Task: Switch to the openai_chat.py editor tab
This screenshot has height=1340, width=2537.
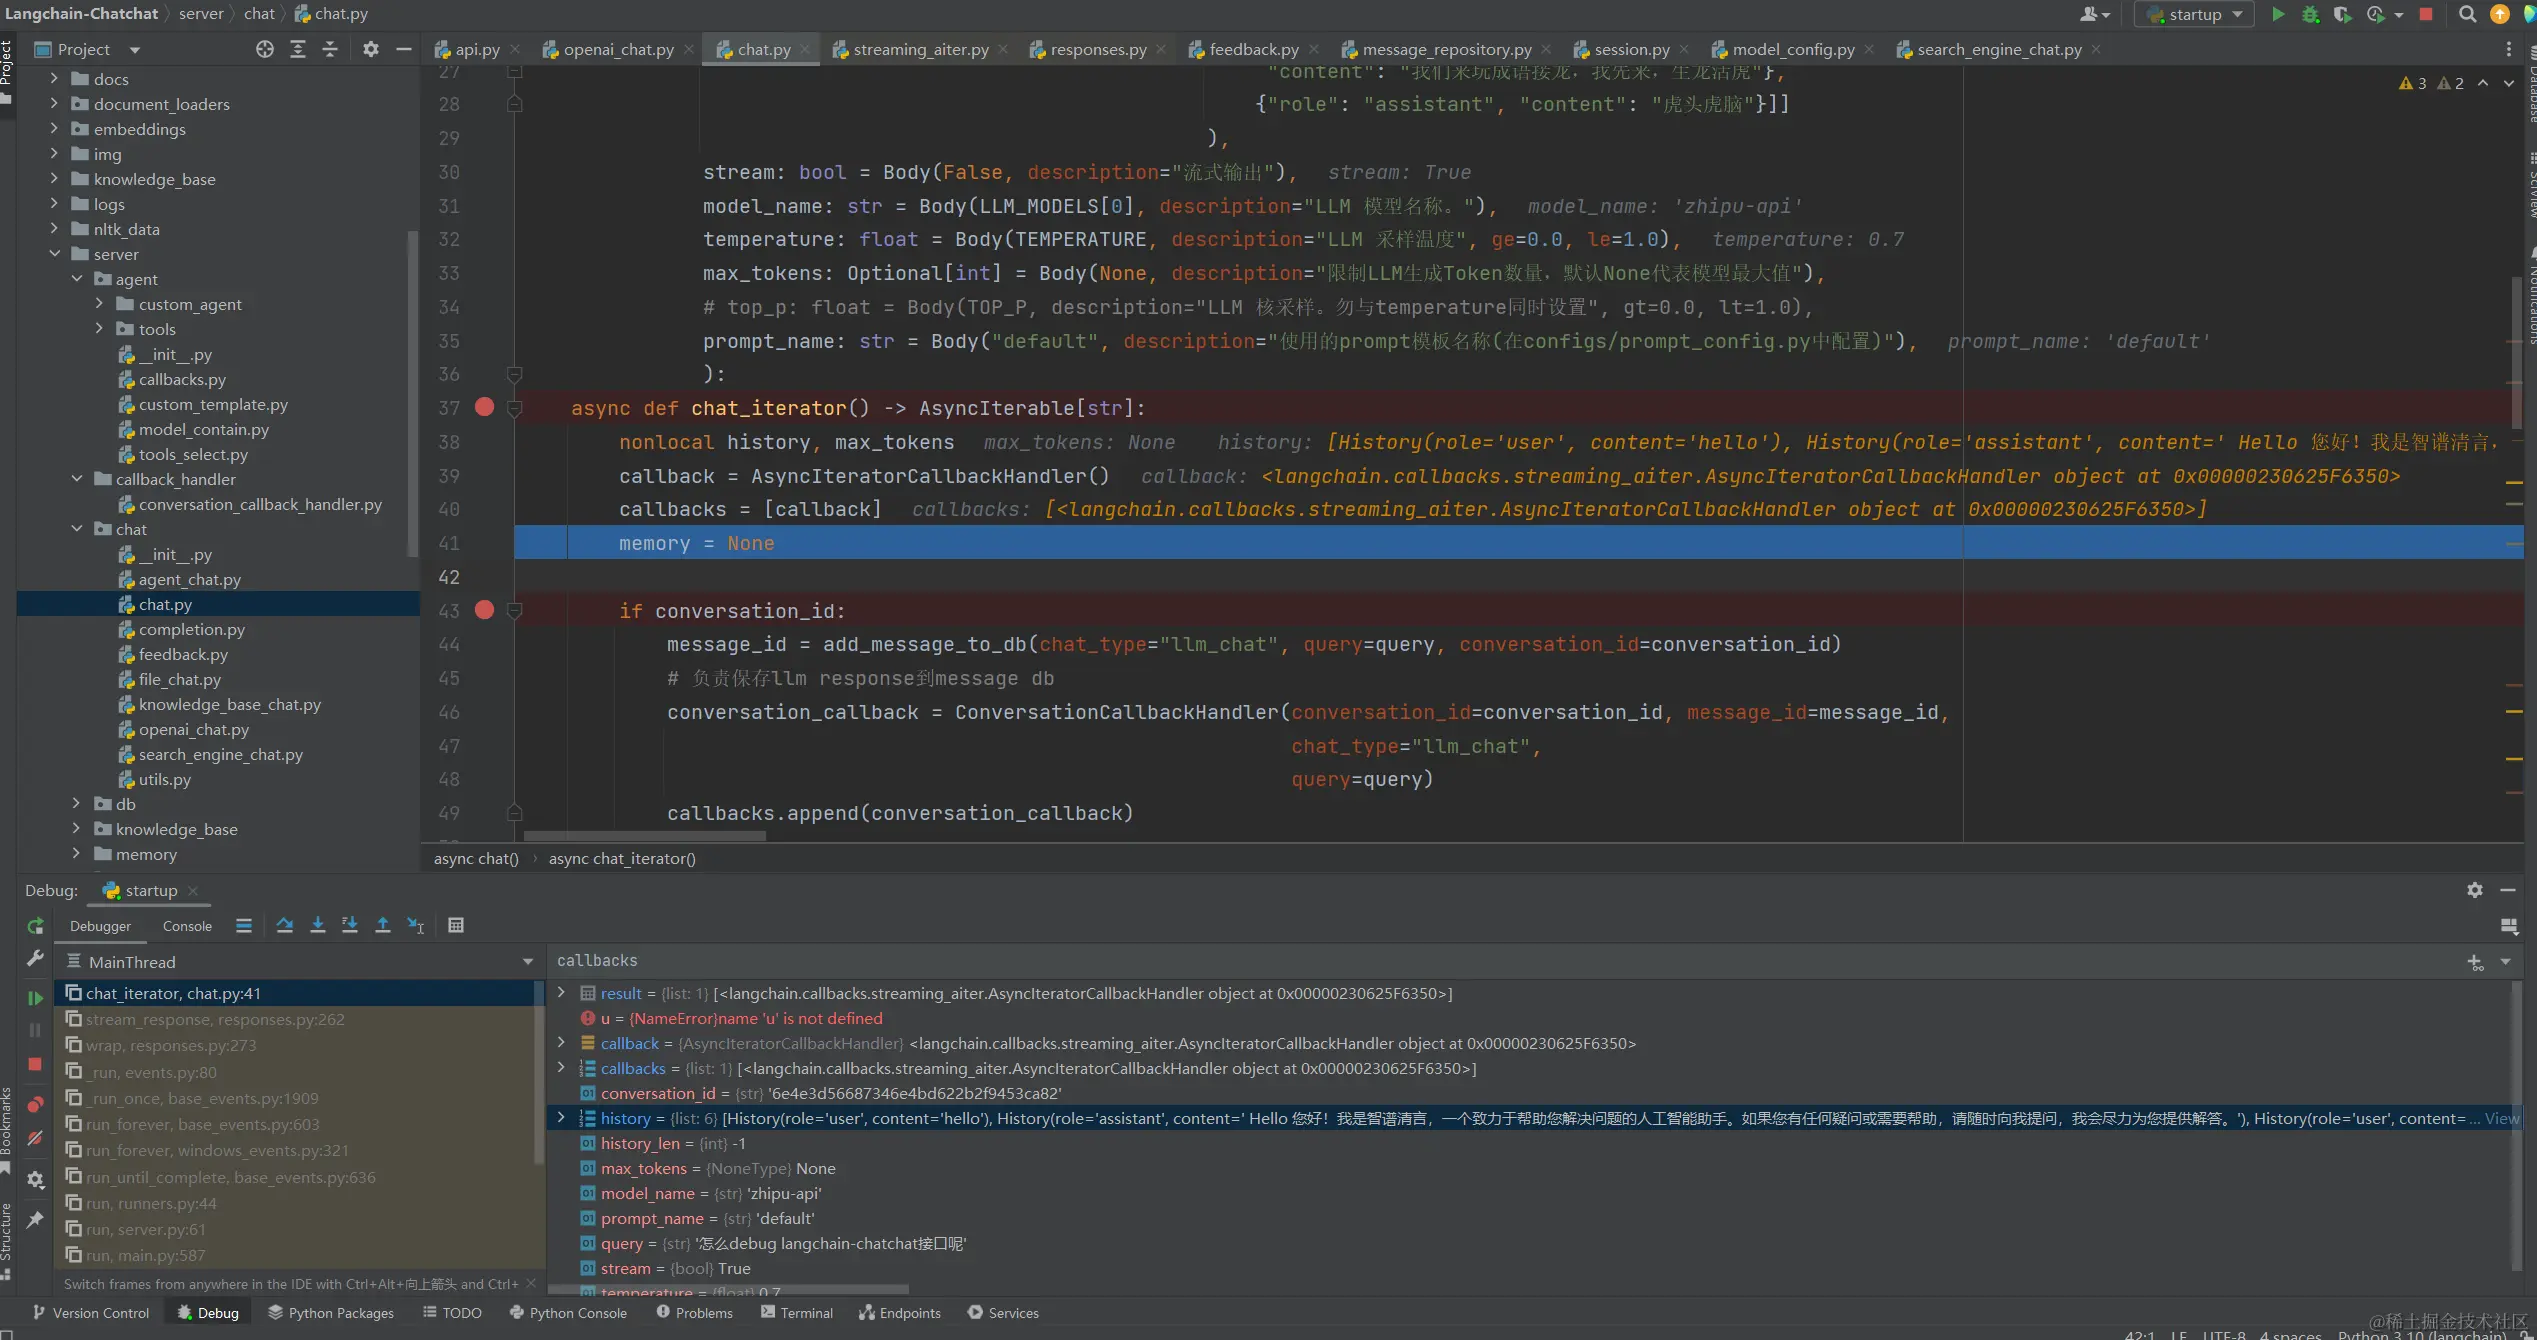Action: pyautogui.click(x=618, y=49)
